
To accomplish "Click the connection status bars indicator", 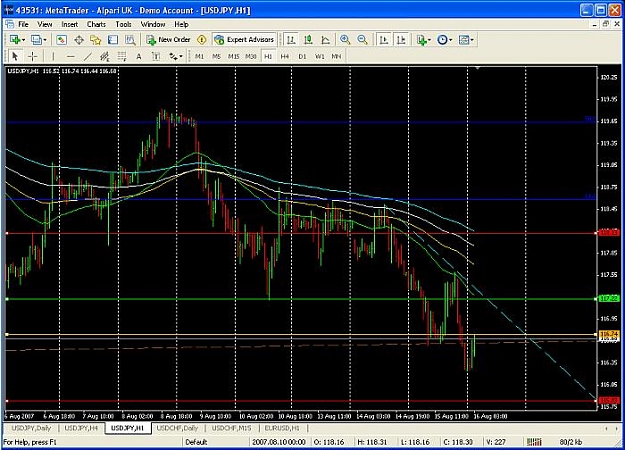I will click(534, 442).
